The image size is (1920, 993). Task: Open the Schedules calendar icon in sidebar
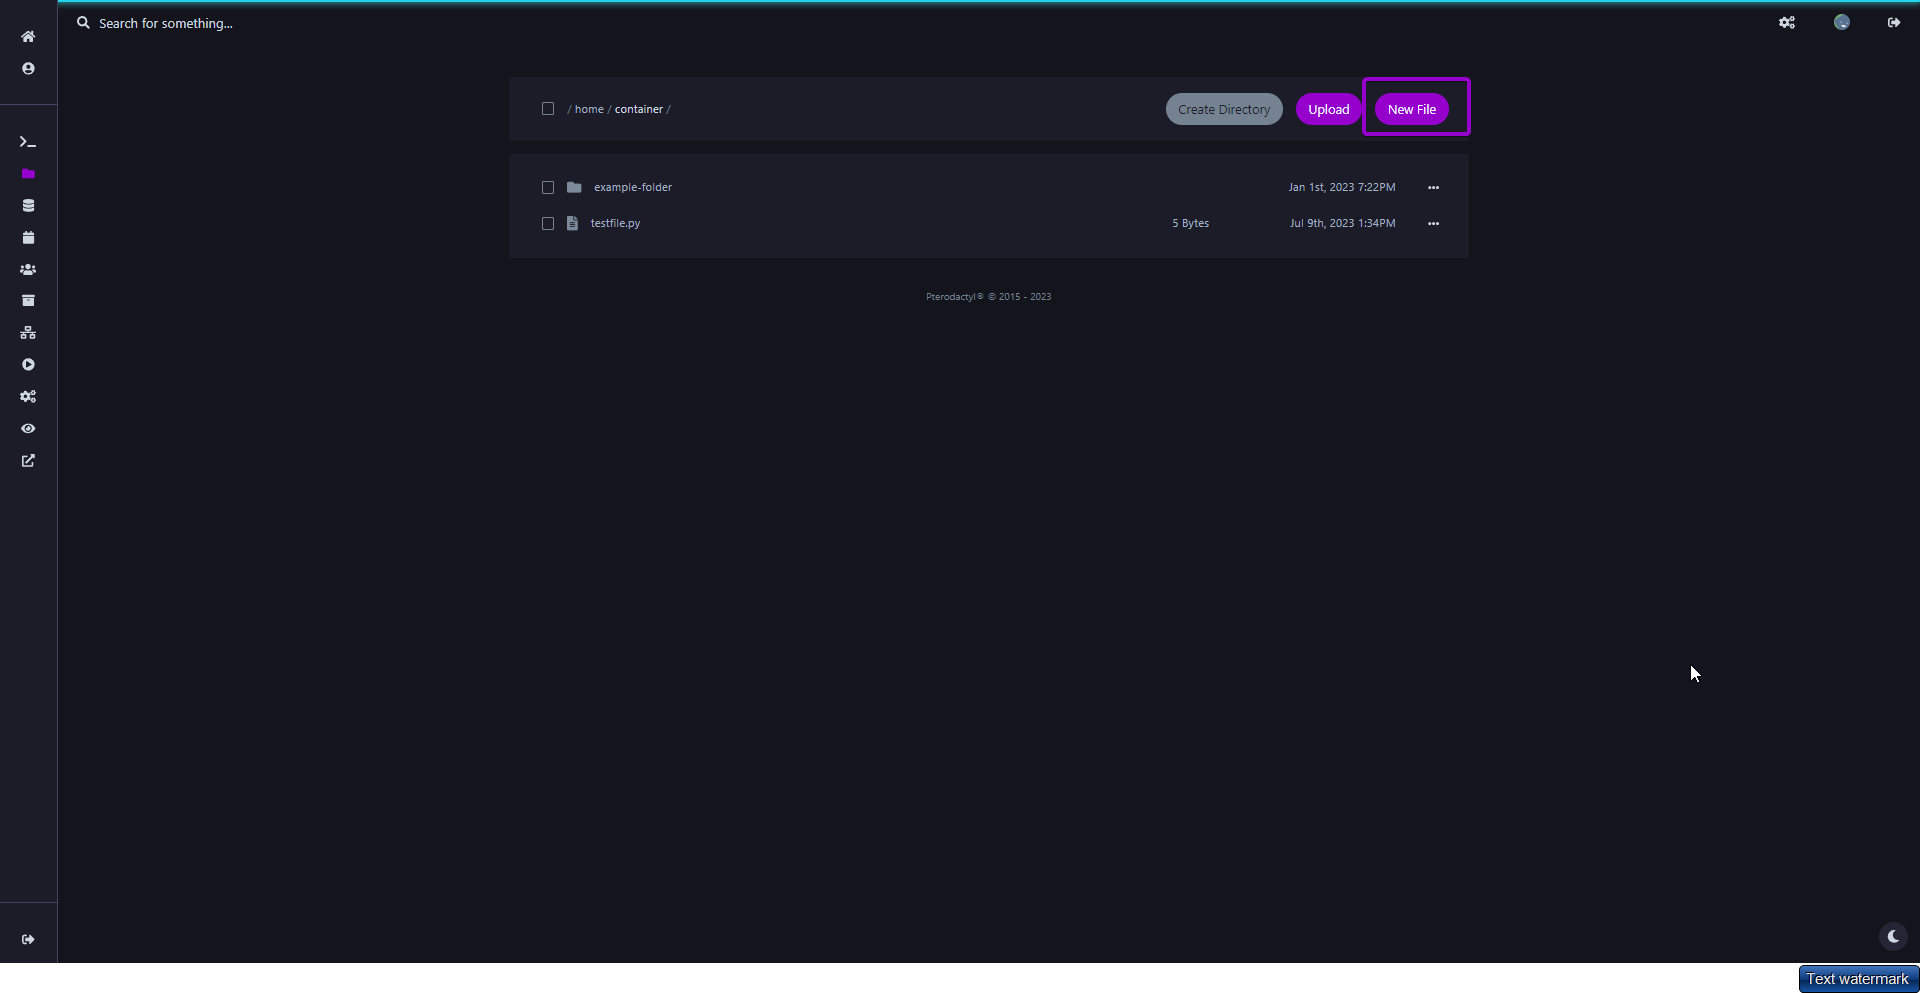(x=28, y=238)
